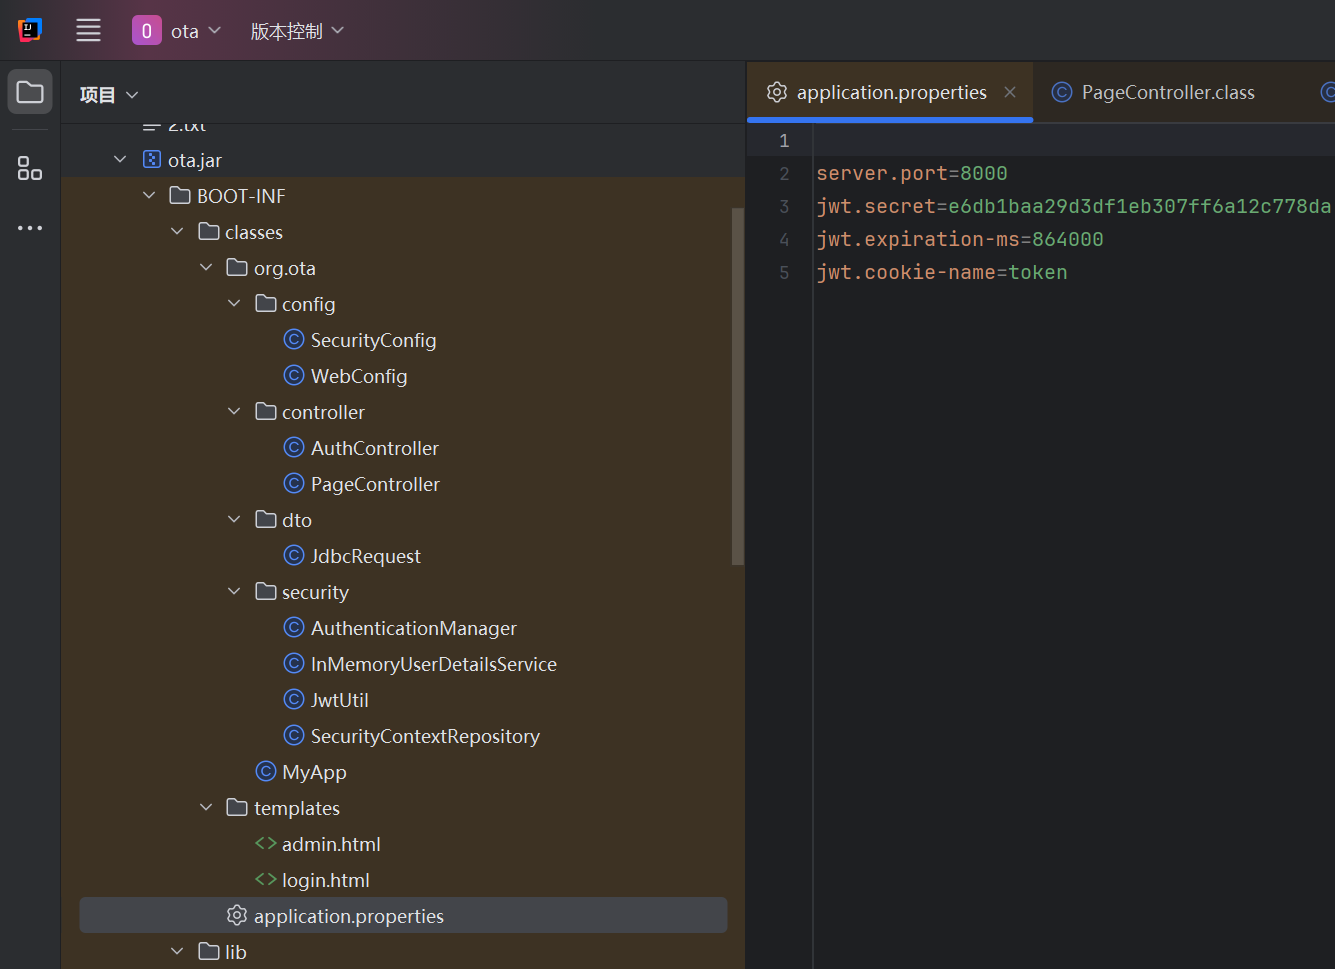Open the MyApp class
This screenshot has height=969, width=1335.
[x=314, y=772]
